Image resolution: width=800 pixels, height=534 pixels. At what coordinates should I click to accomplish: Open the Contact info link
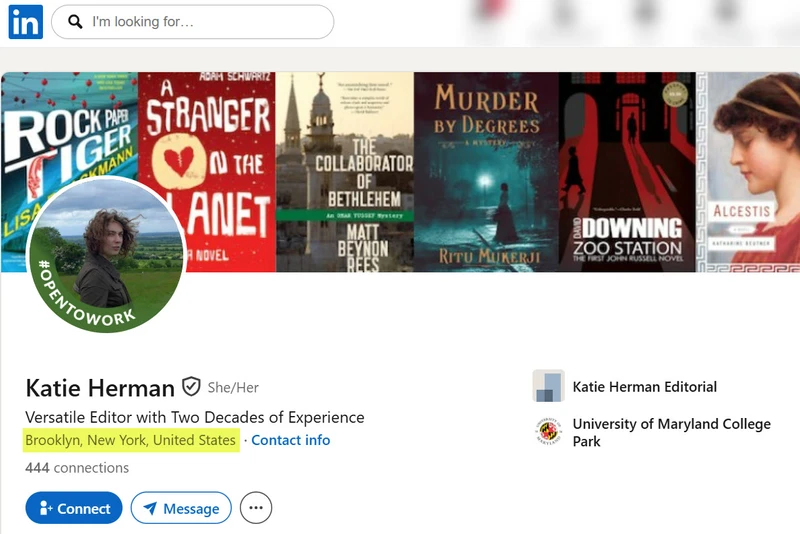click(x=290, y=440)
